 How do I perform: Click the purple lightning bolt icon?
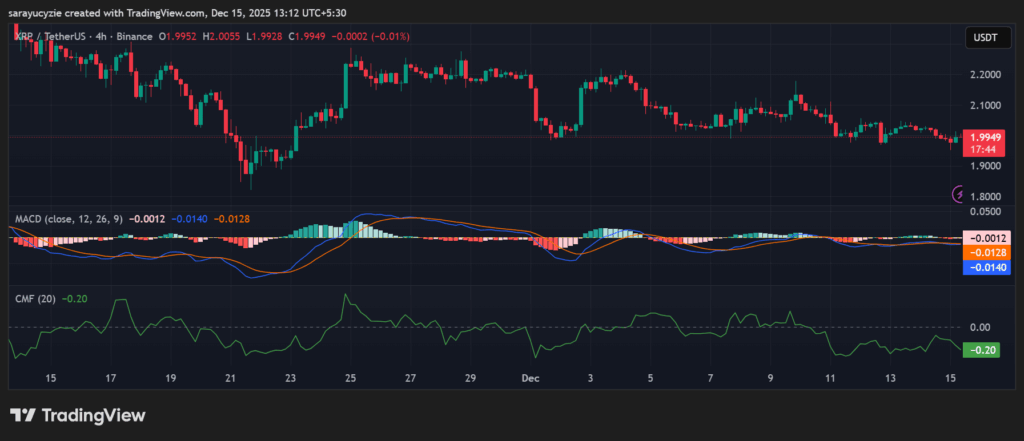958,195
